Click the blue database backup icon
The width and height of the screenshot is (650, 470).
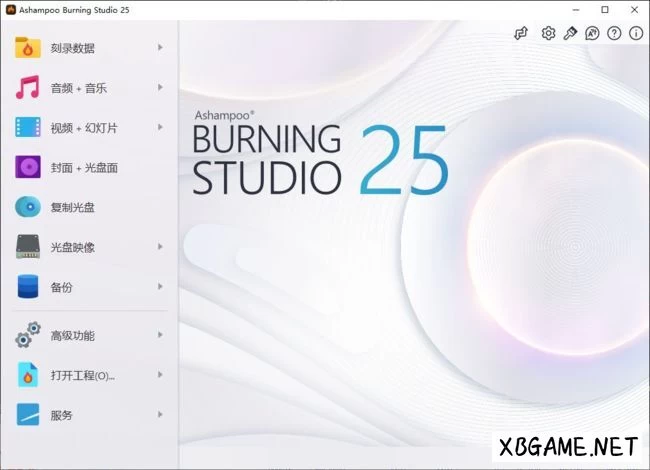click(28, 287)
